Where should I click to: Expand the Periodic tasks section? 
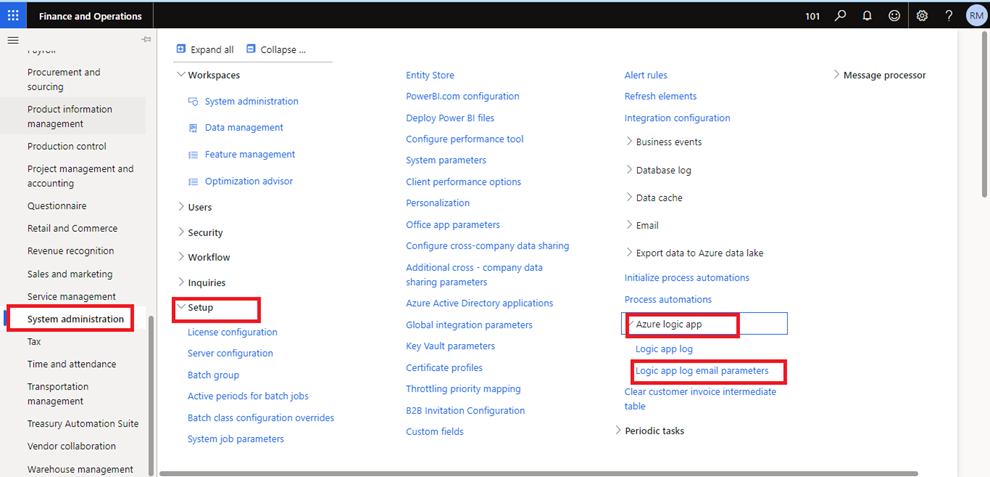pos(618,431)
